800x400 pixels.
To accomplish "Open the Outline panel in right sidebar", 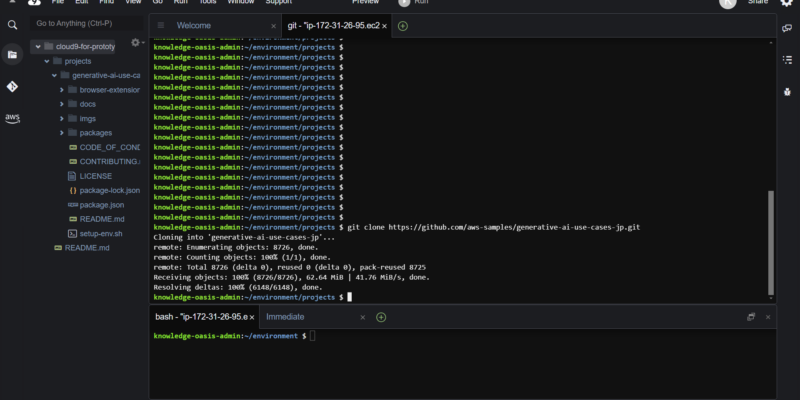I will [x=788, y=60].
